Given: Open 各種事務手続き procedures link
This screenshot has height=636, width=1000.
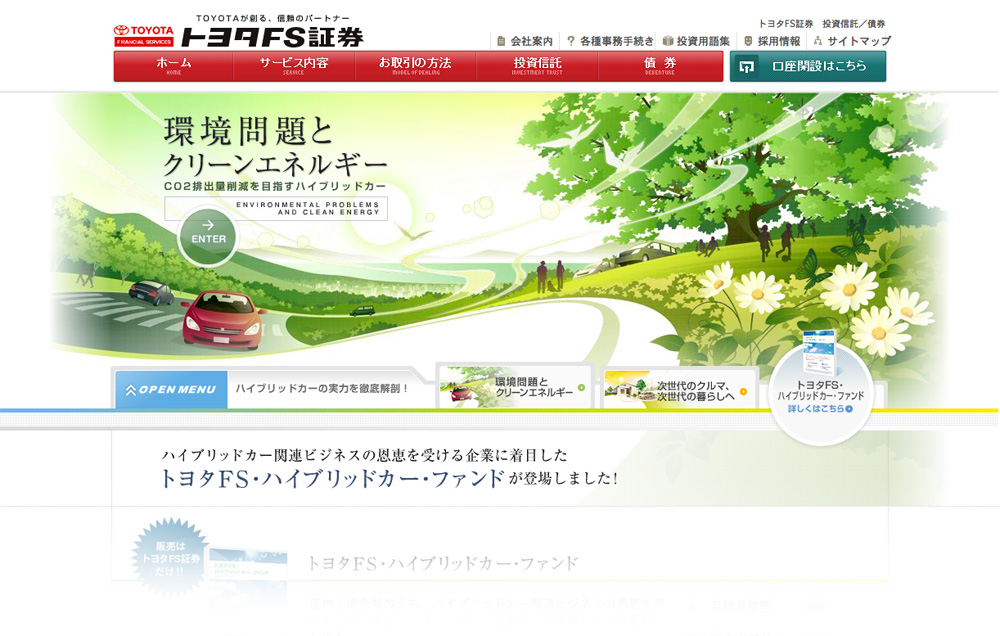Looking at the screenshot, I should pos(617,41).
